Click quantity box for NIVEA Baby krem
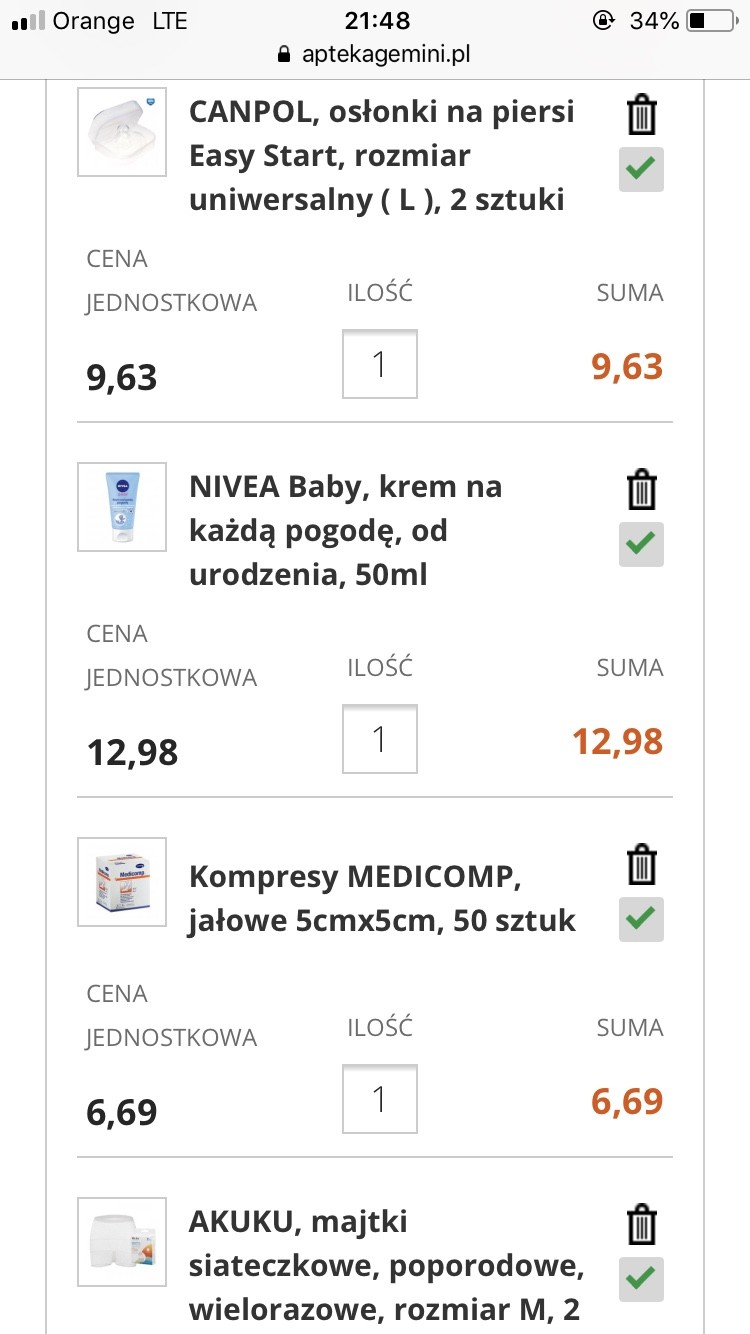 click(x=380, y=739)
